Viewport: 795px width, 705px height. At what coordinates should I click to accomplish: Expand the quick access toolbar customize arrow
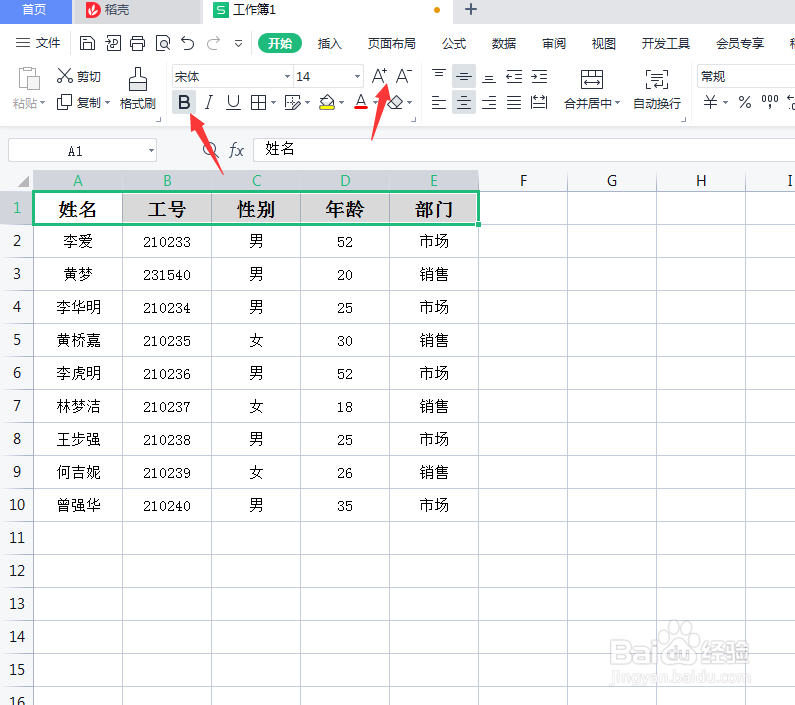tap(238, 44)
